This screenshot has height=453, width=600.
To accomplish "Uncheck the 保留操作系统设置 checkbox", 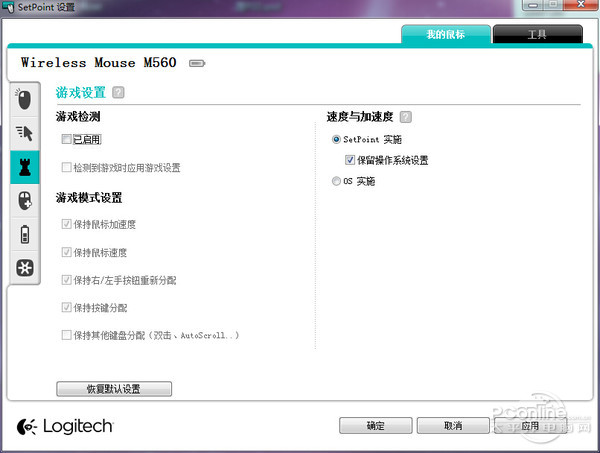I will [350, 160].
